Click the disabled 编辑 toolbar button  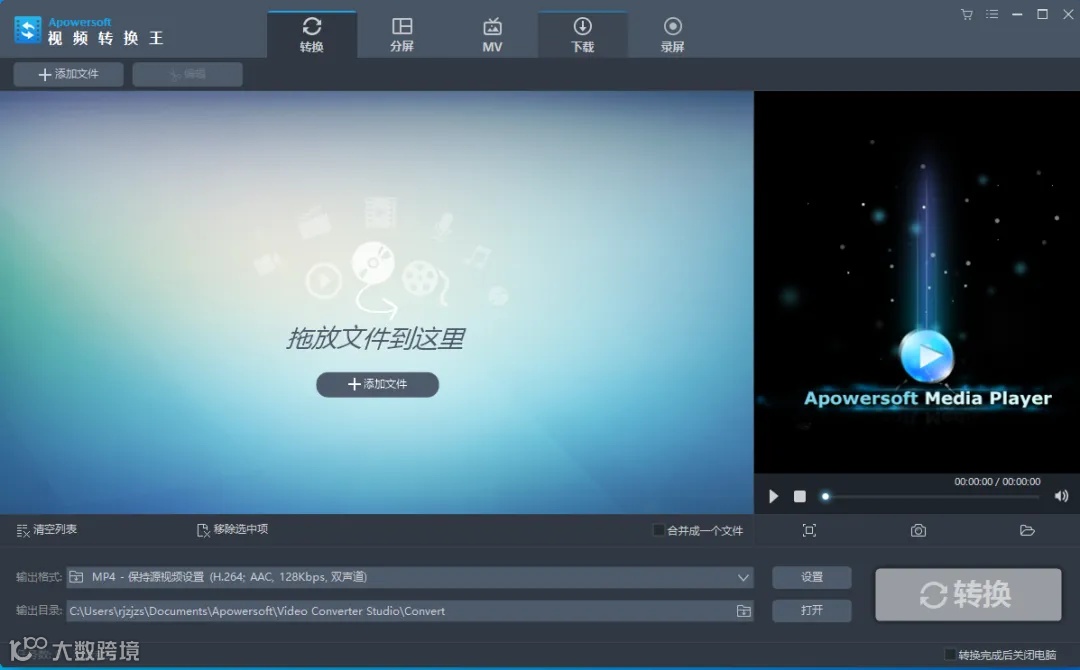(187, 74)
